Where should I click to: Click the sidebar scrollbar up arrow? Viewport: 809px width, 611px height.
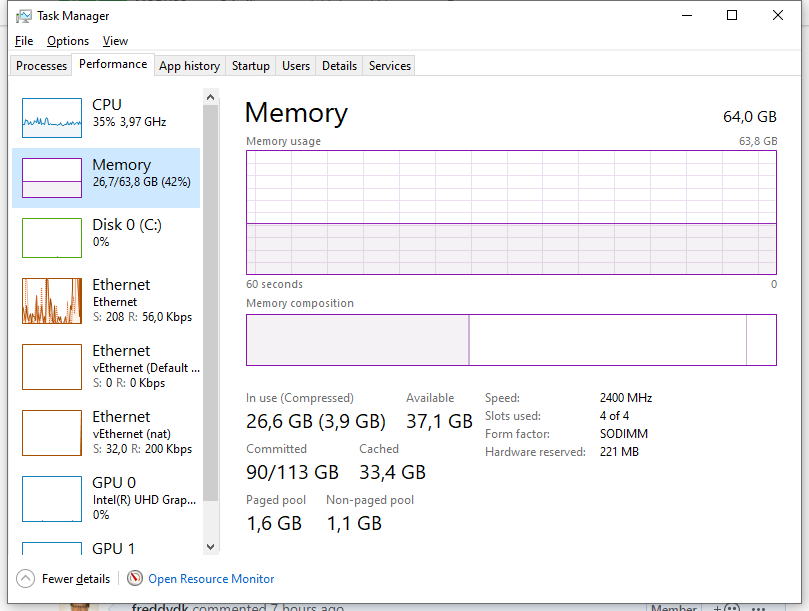tap(210, 97)
